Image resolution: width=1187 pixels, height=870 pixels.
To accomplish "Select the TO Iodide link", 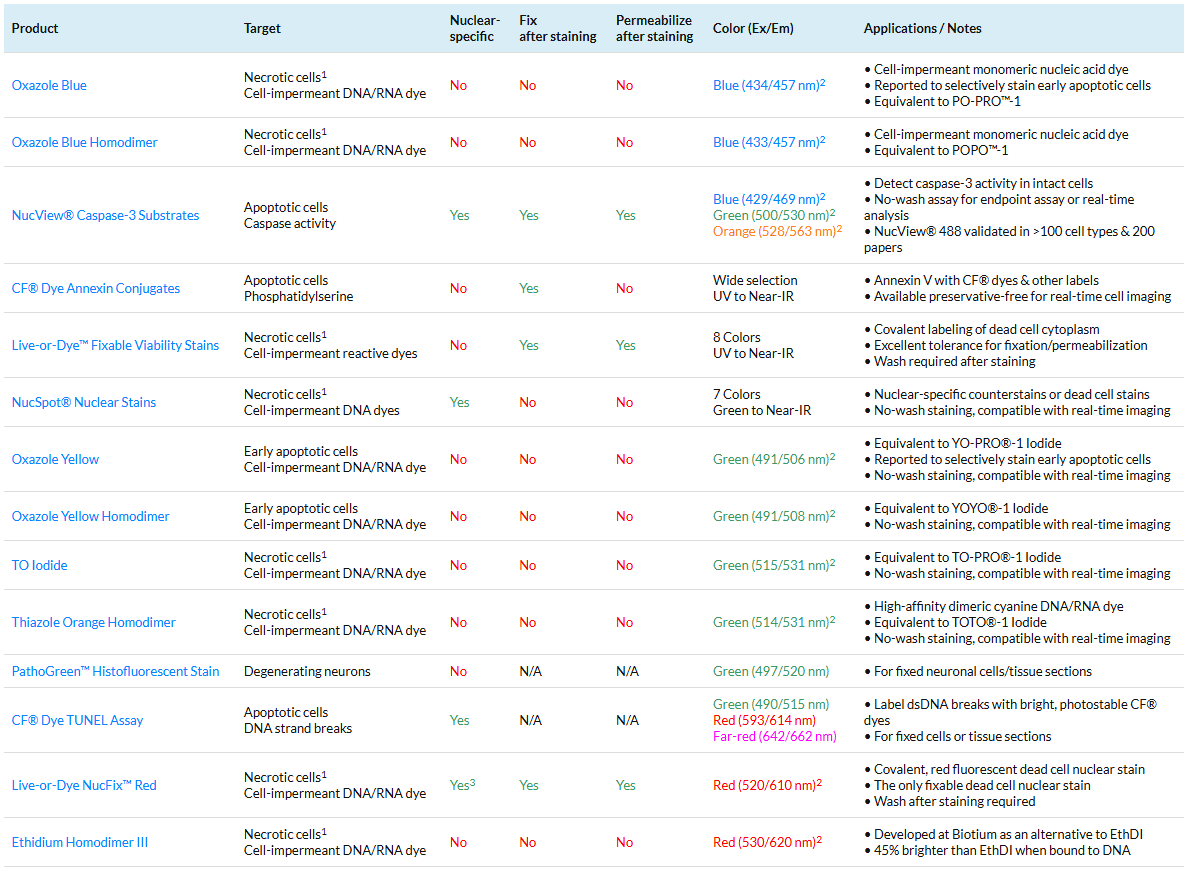I will pyautogui.click(x=39, y=566).
